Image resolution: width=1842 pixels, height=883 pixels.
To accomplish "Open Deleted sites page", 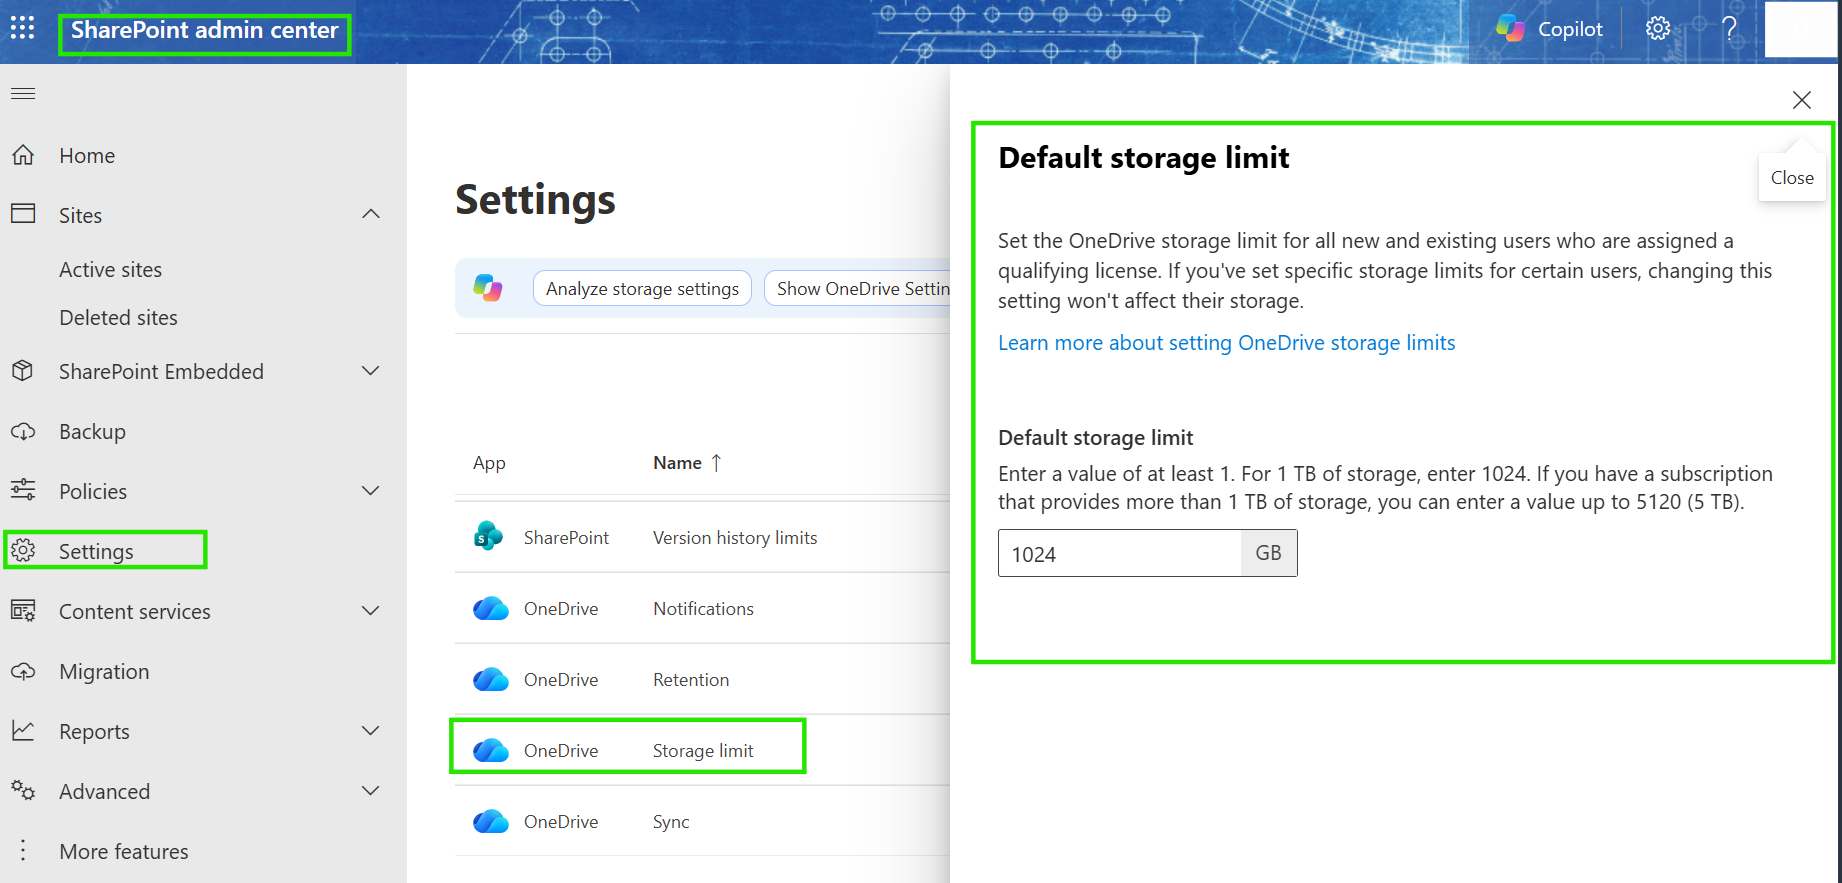I will 118,317.
